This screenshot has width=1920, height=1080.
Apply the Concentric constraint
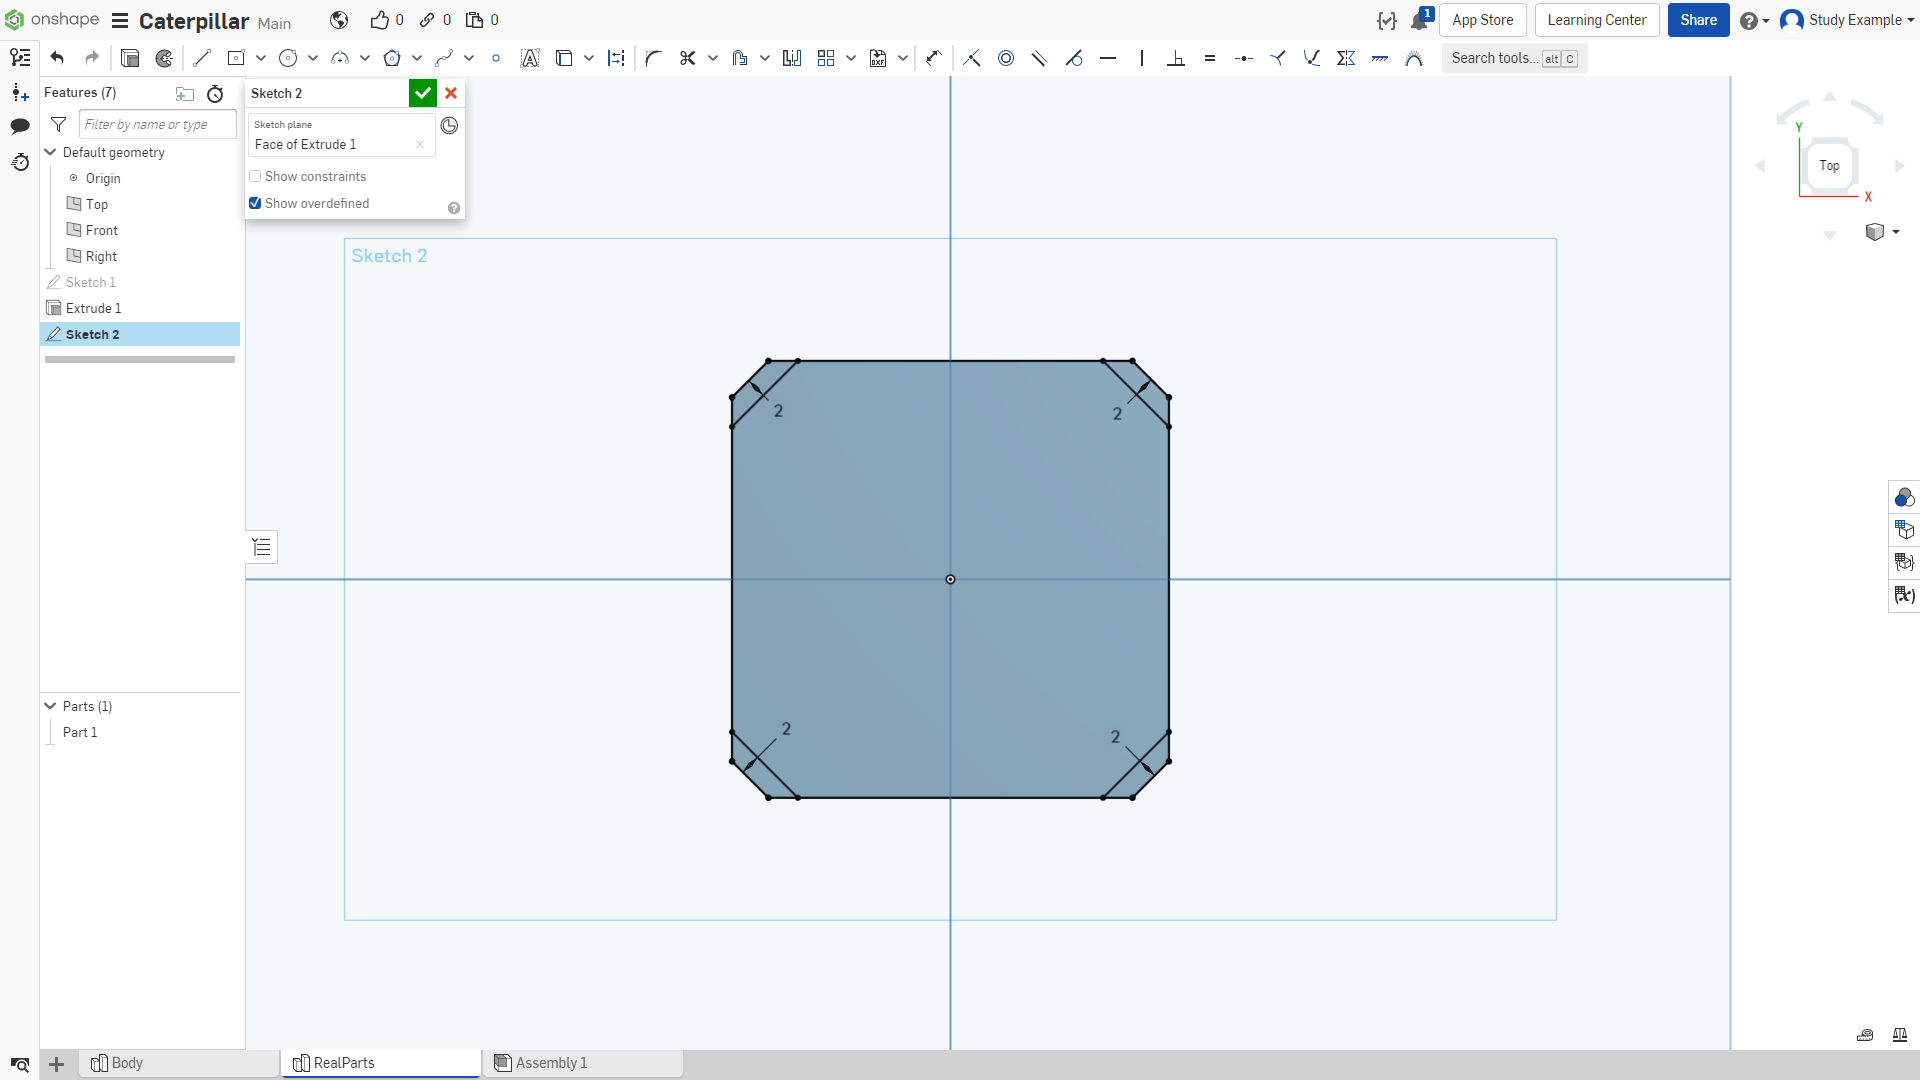(1006, 58)
